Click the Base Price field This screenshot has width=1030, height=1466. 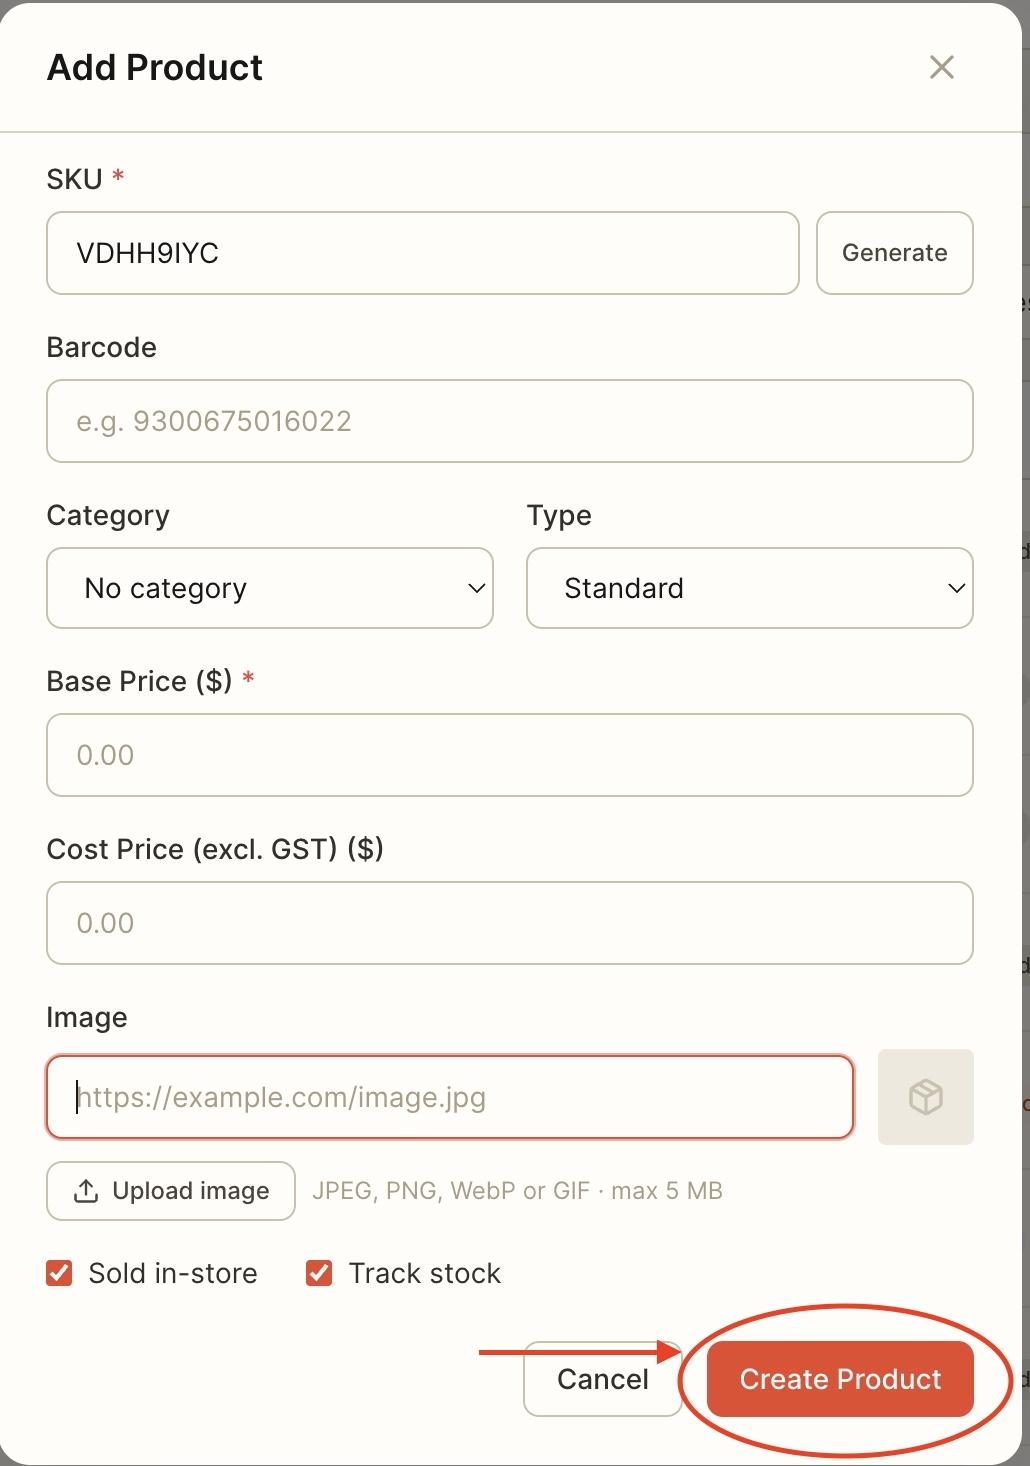(510, 755)
